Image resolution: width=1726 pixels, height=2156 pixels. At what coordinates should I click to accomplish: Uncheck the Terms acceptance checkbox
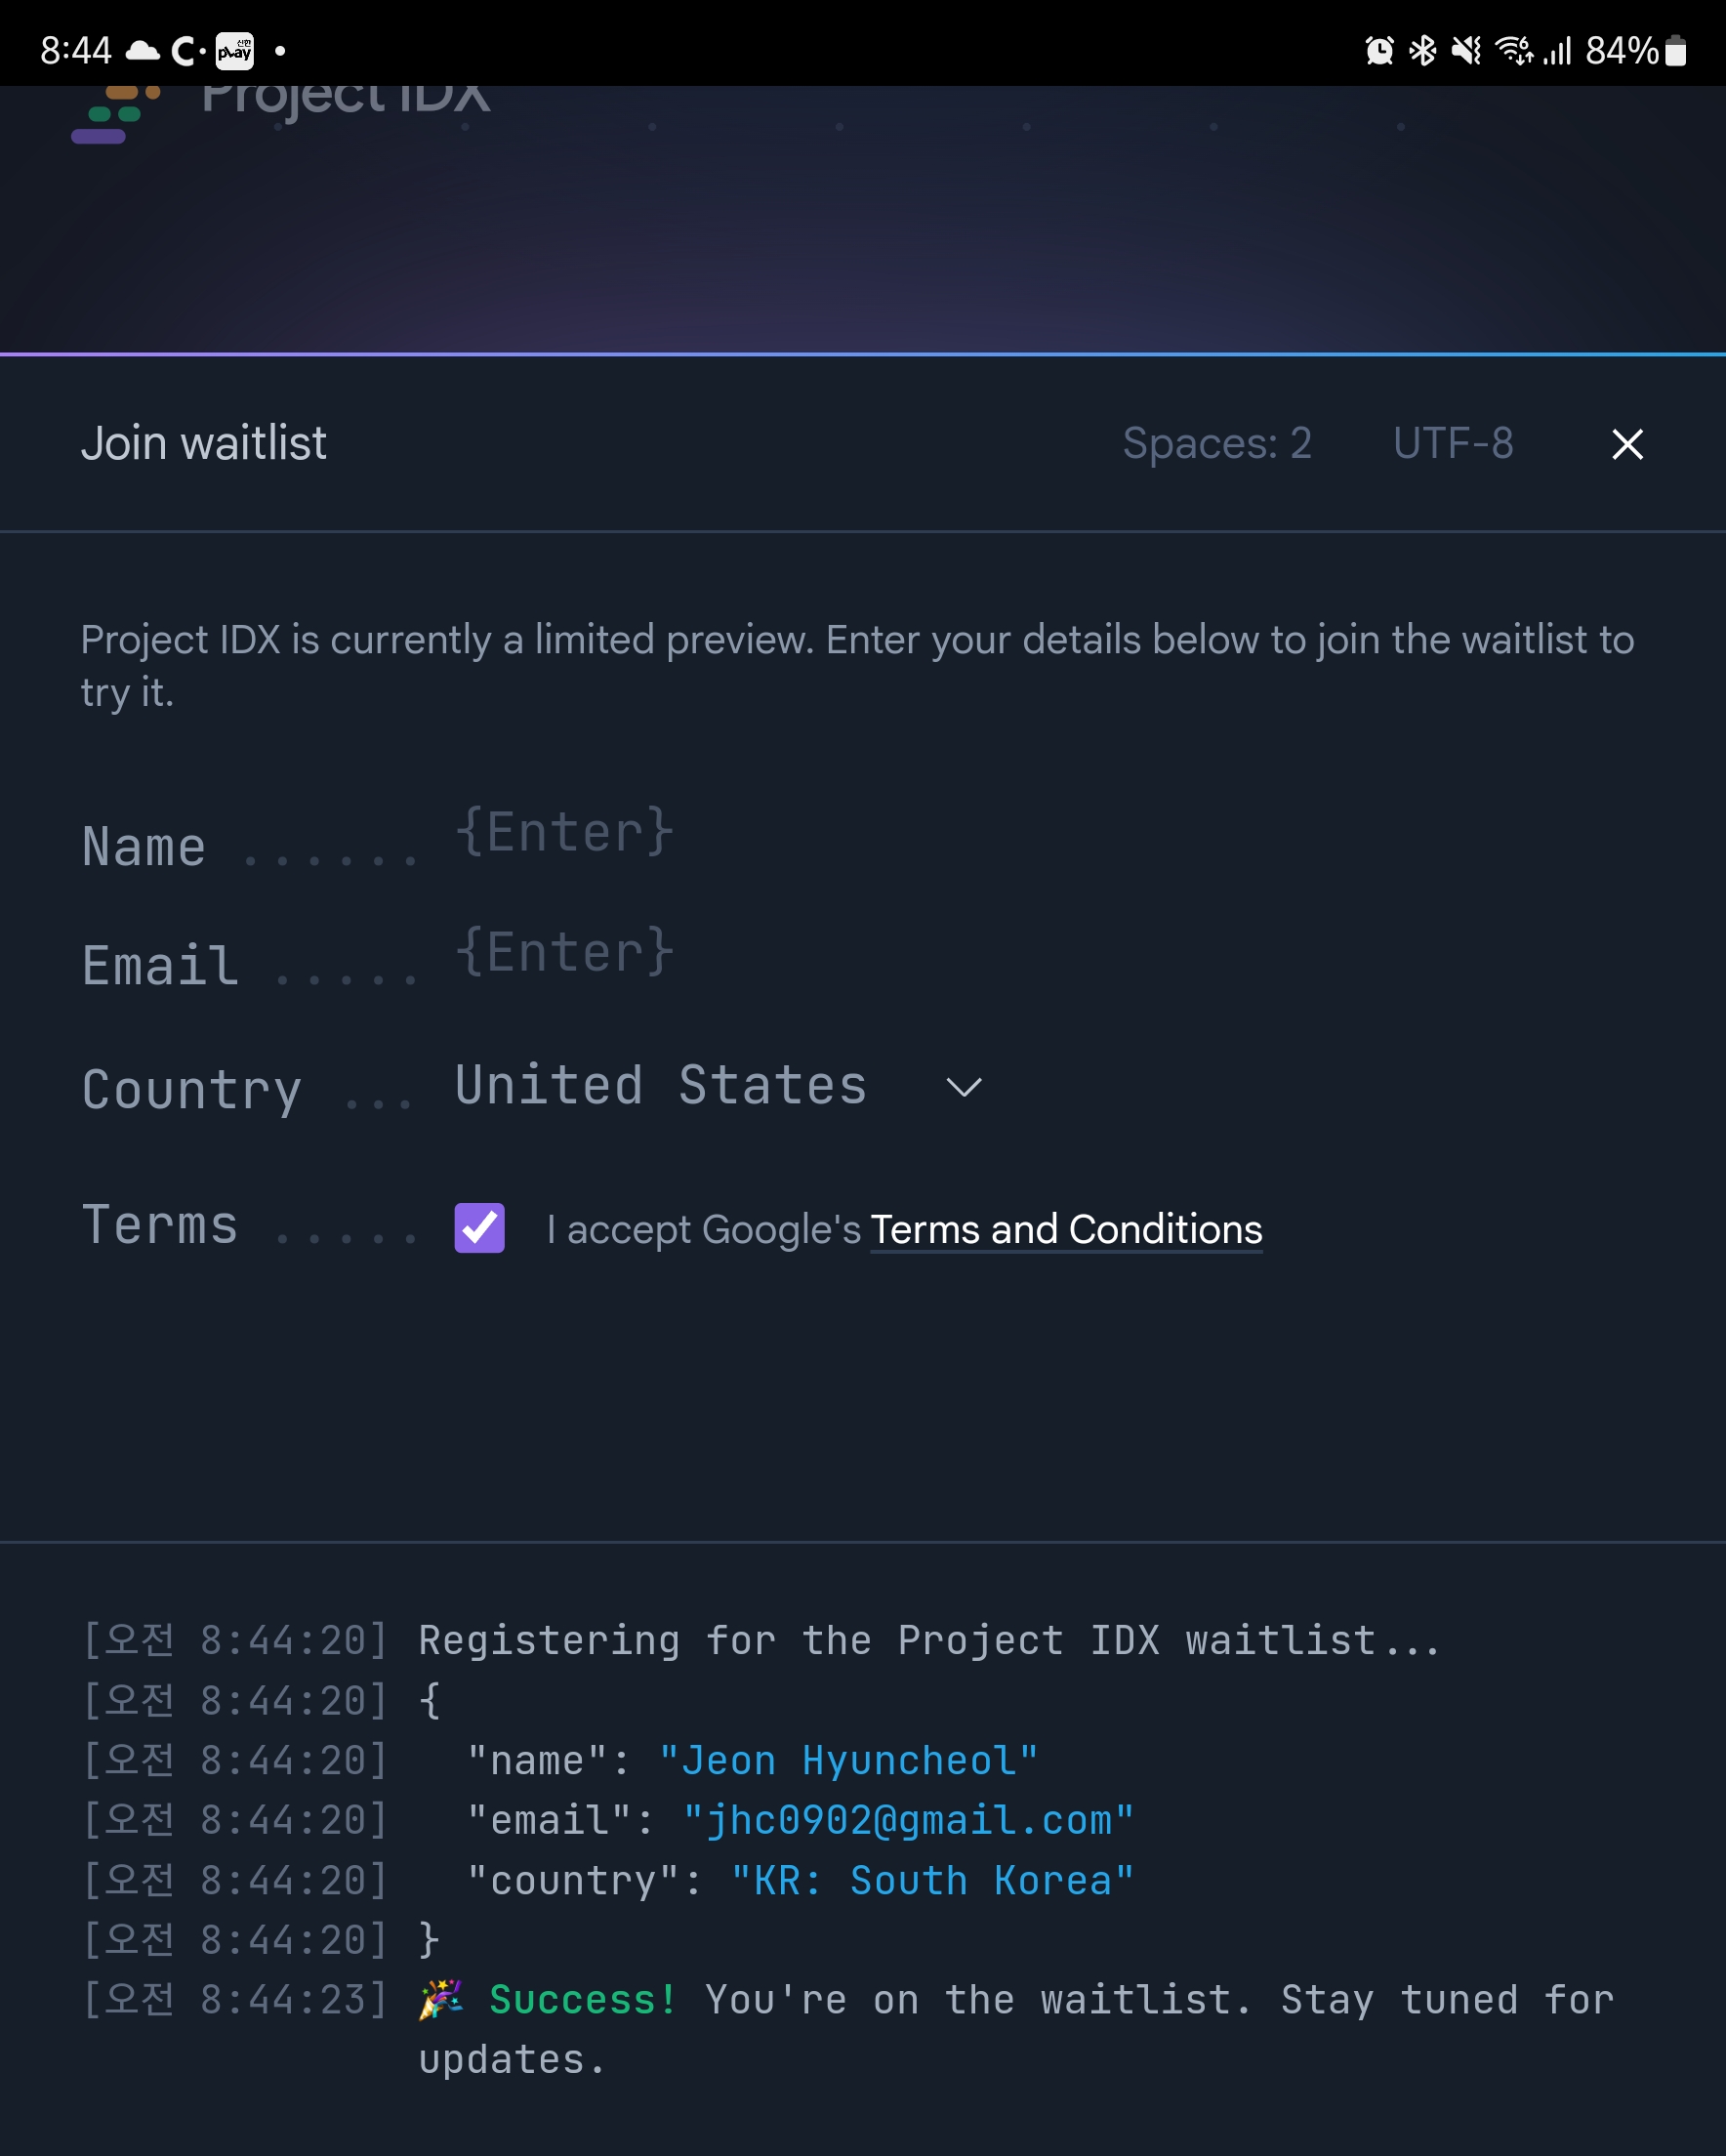pos(480,1228)
